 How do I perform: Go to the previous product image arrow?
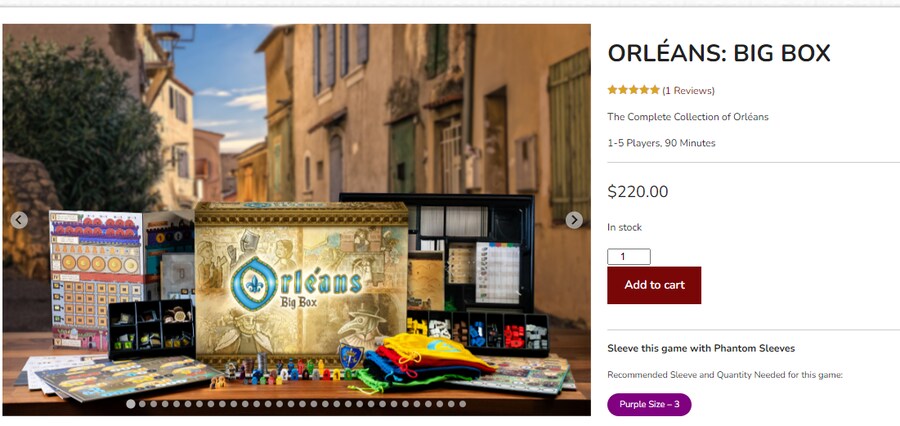pyautogui.click(x=19, y=220)
